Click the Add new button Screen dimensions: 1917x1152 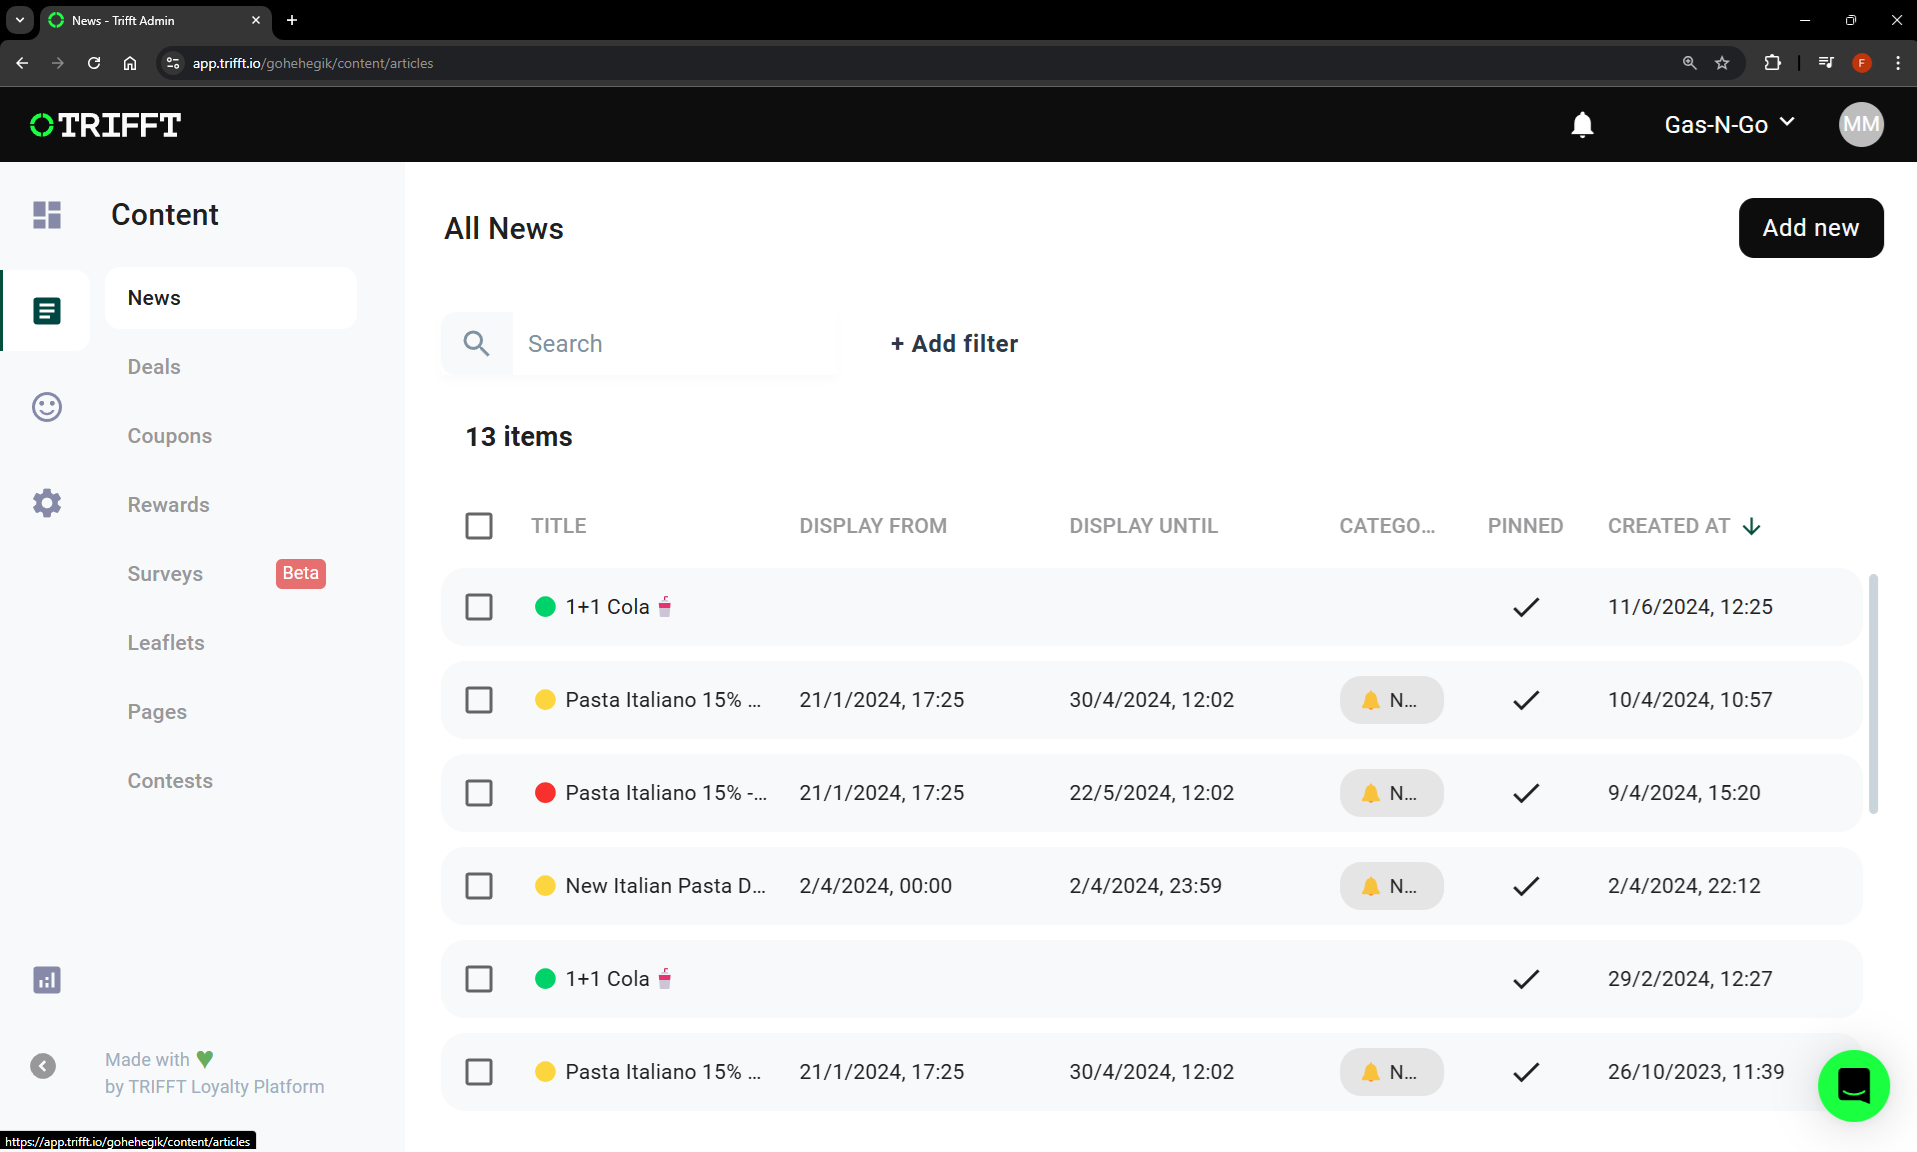coord(1810,228)
